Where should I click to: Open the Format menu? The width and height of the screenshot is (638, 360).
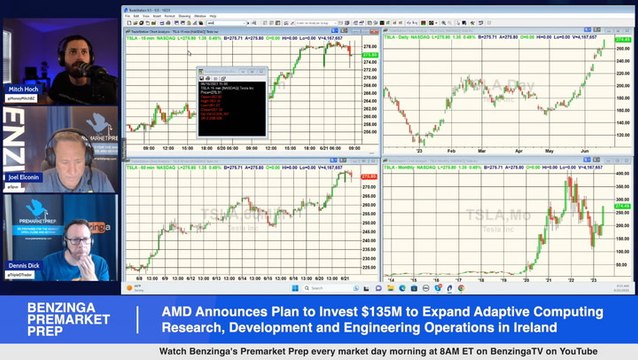click(170, 16)
